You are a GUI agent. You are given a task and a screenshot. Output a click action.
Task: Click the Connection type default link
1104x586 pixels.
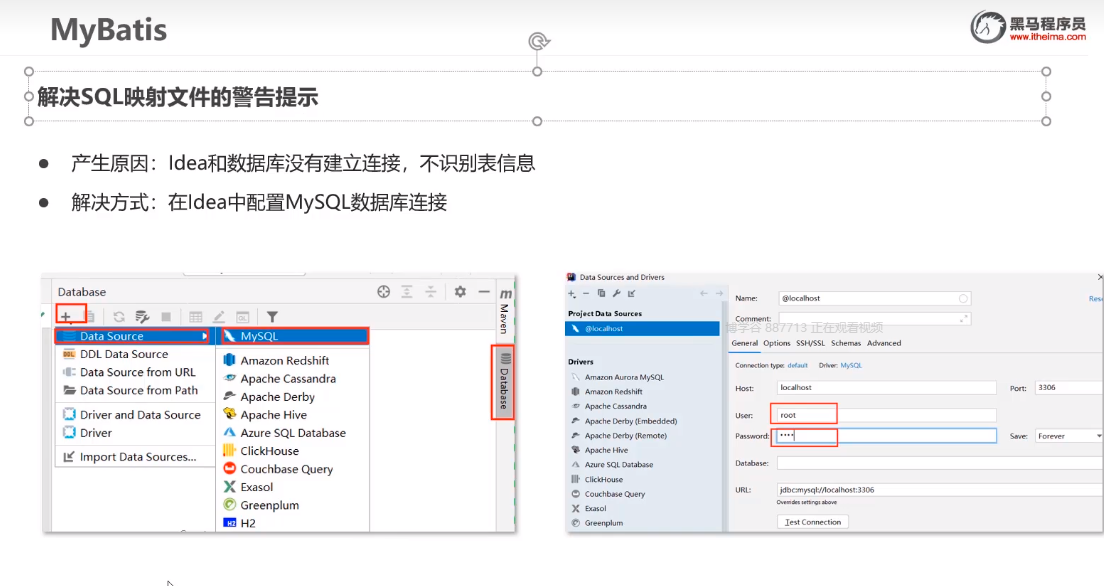coord(797,366)
